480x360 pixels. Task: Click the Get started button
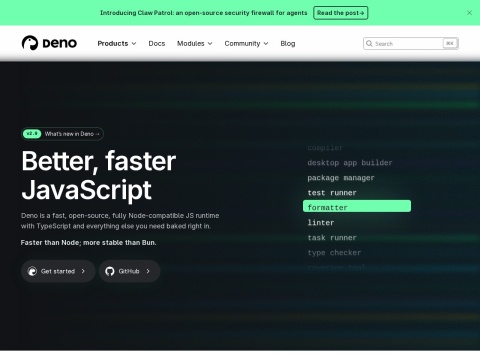click(x=58, y=271)
